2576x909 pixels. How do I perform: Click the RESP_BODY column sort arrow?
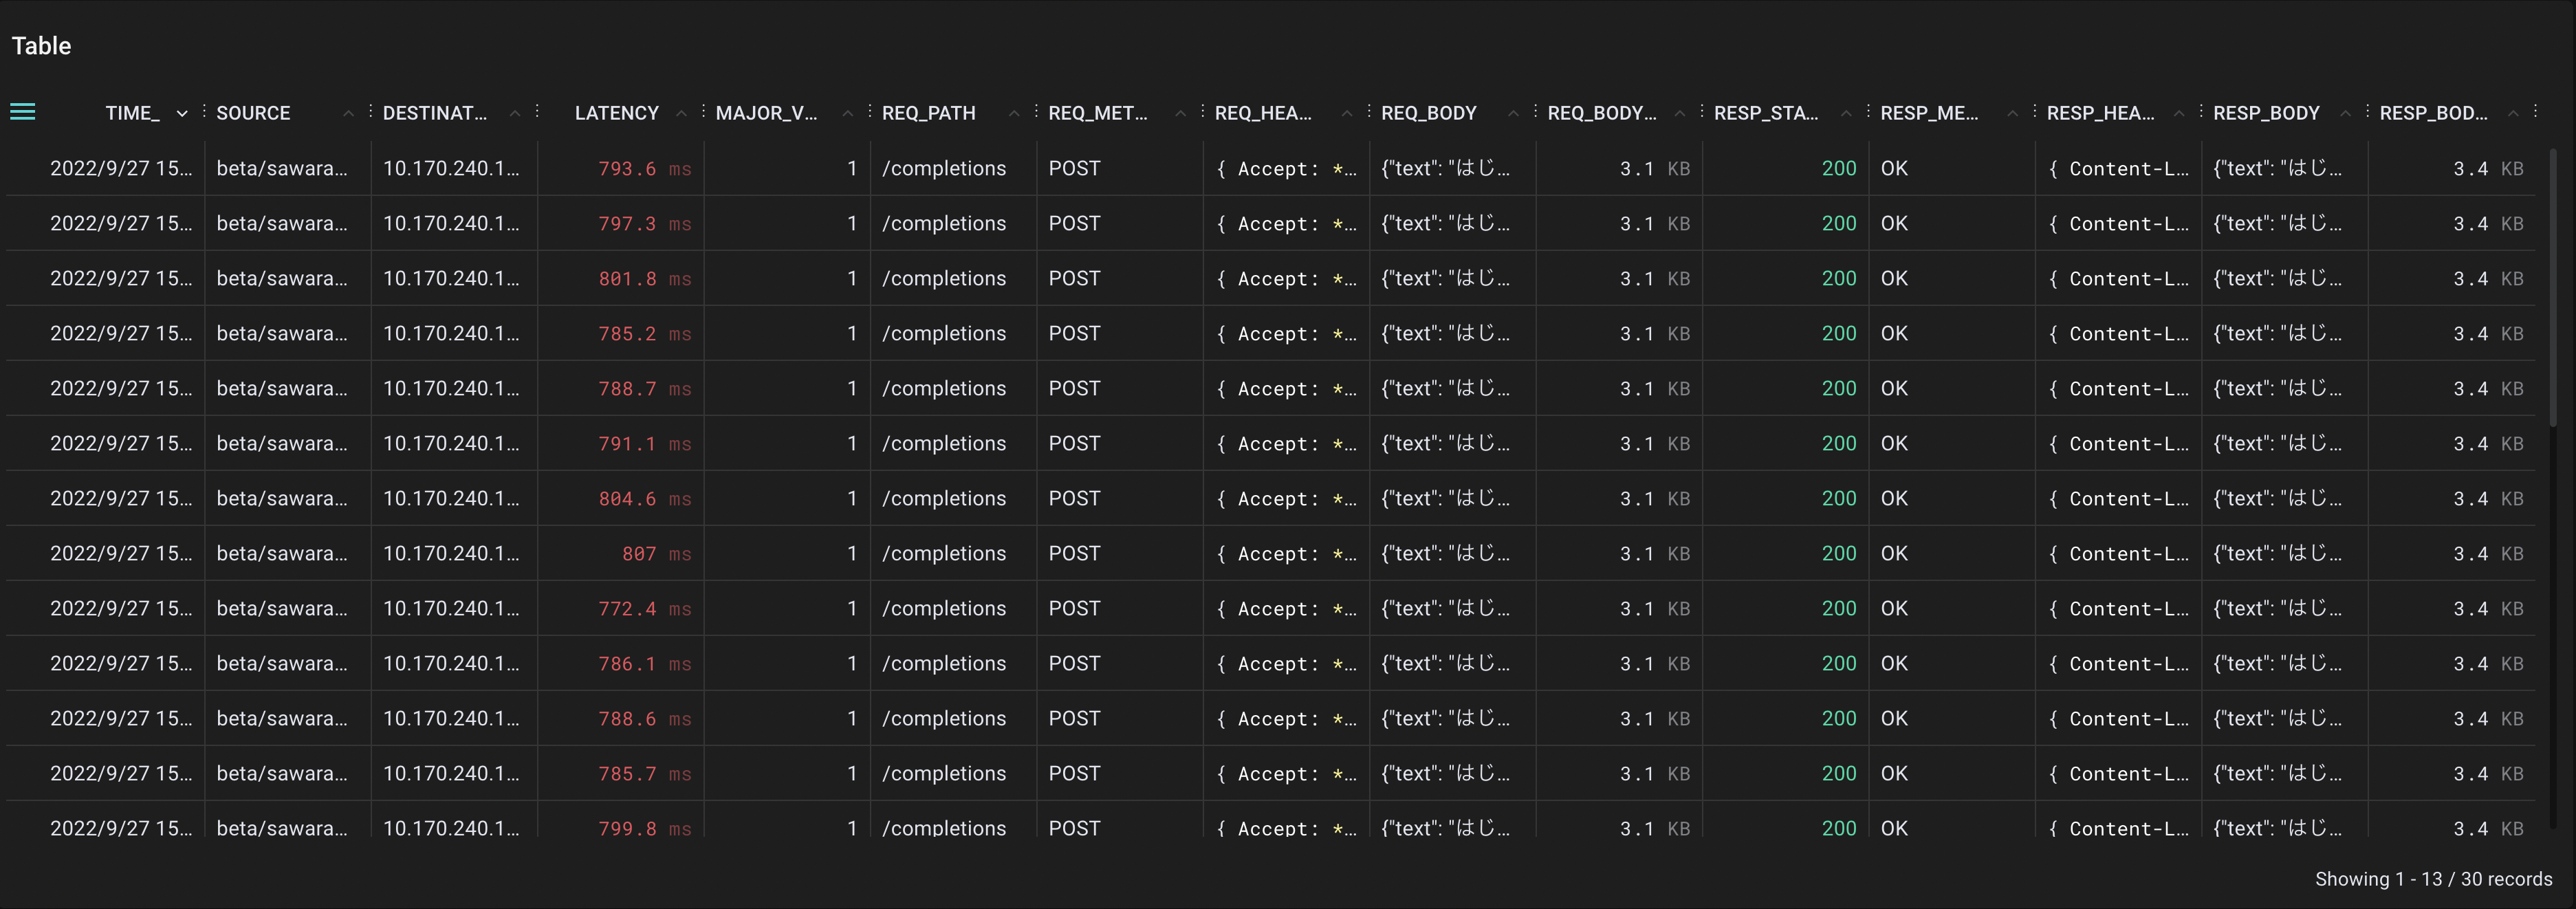(2345, 114)
